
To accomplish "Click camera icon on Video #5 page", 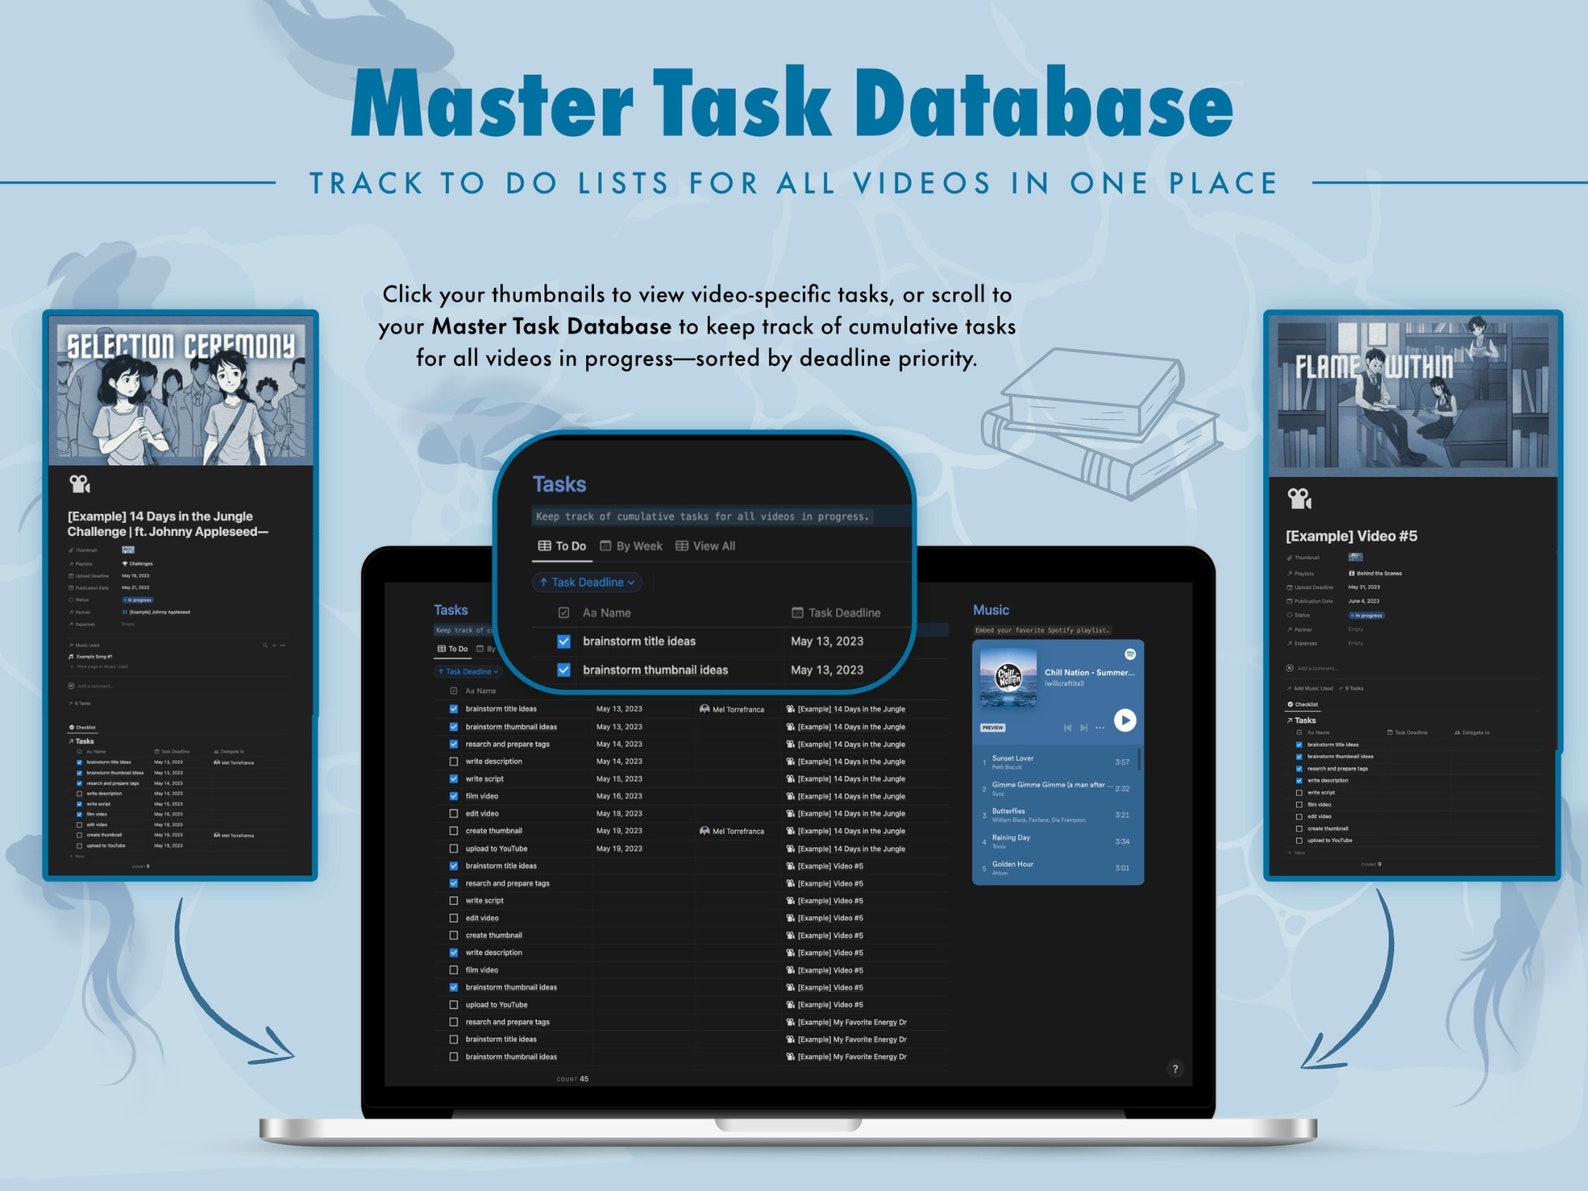I will tap(1299, 497).
